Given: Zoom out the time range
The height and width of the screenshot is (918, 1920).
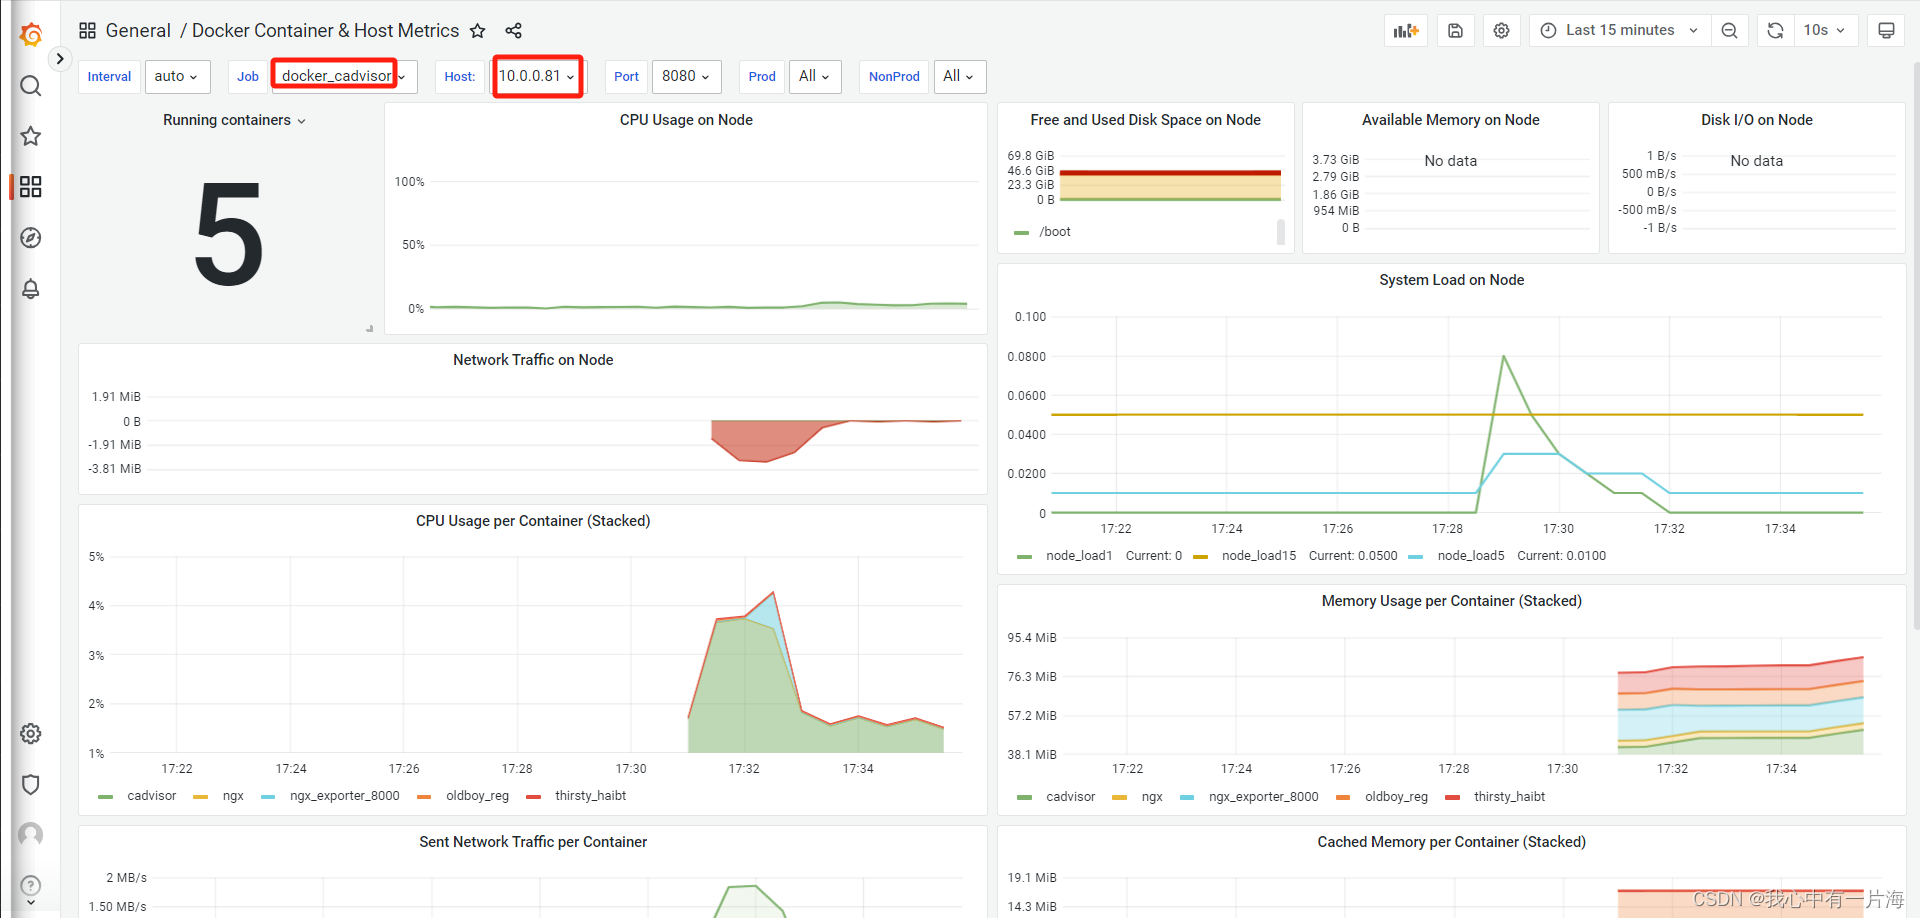Looking at the screenshot, I should pyautogui.click(x=1730, y=31).
